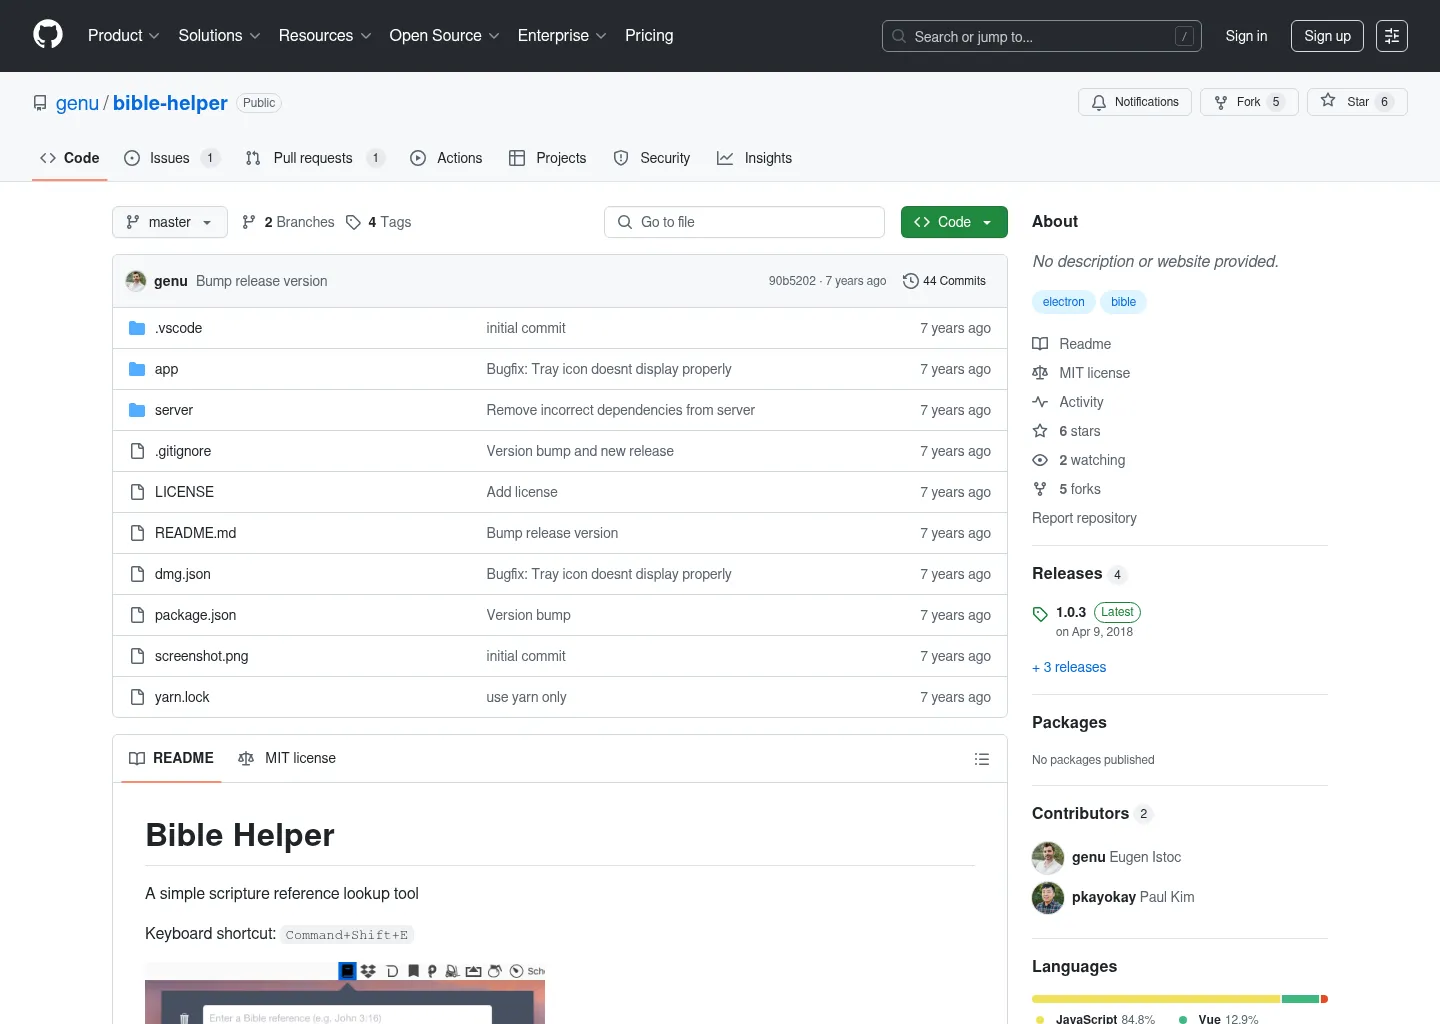View 4 Tags

(x=379, y=222)
